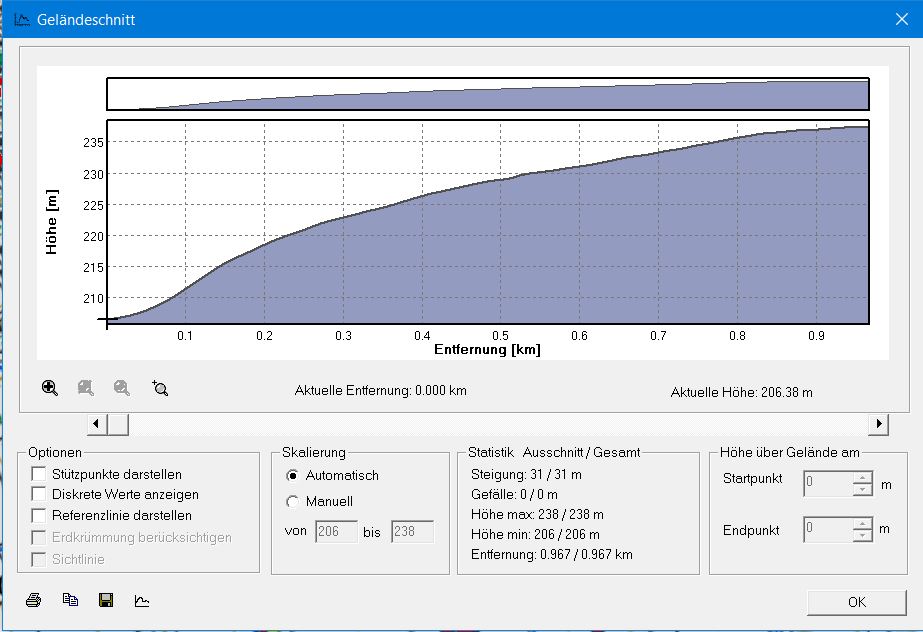Screen dimensions: 923x632
Task: Click the Startpunkt height input field
Action: [827, 484]
